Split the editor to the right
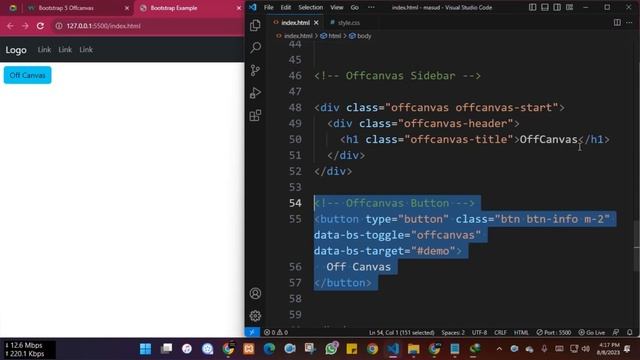The image size is (640, 360). [617, 22]
